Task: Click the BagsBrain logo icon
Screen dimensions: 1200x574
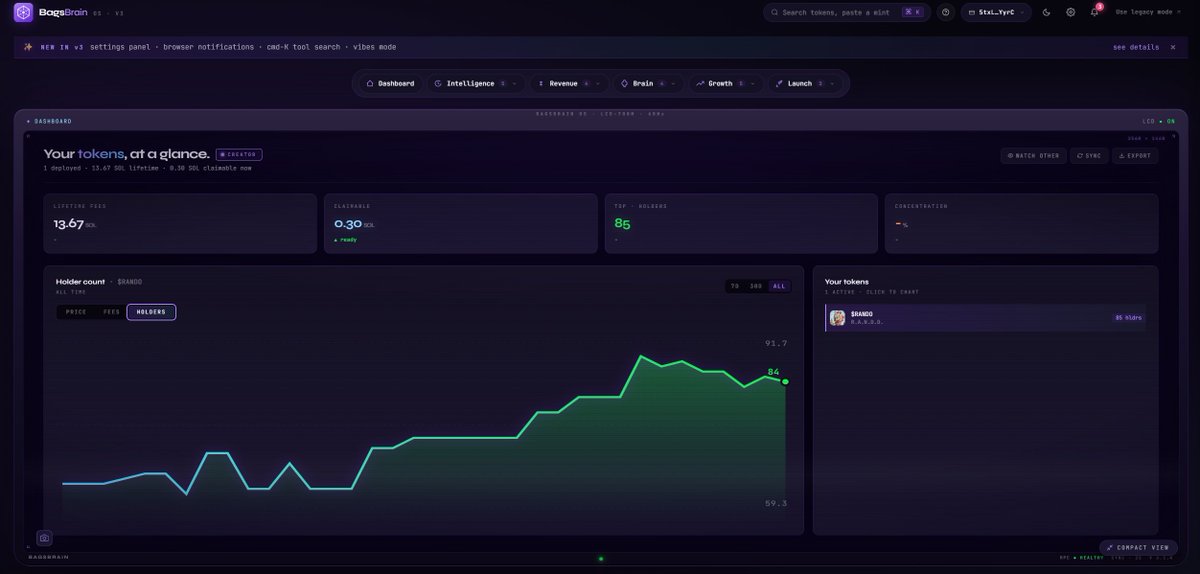Action: pos(23,12)
